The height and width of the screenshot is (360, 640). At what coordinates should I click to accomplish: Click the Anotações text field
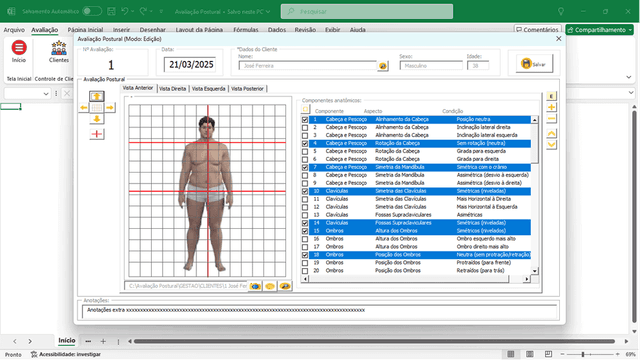(x=320, y=312)
